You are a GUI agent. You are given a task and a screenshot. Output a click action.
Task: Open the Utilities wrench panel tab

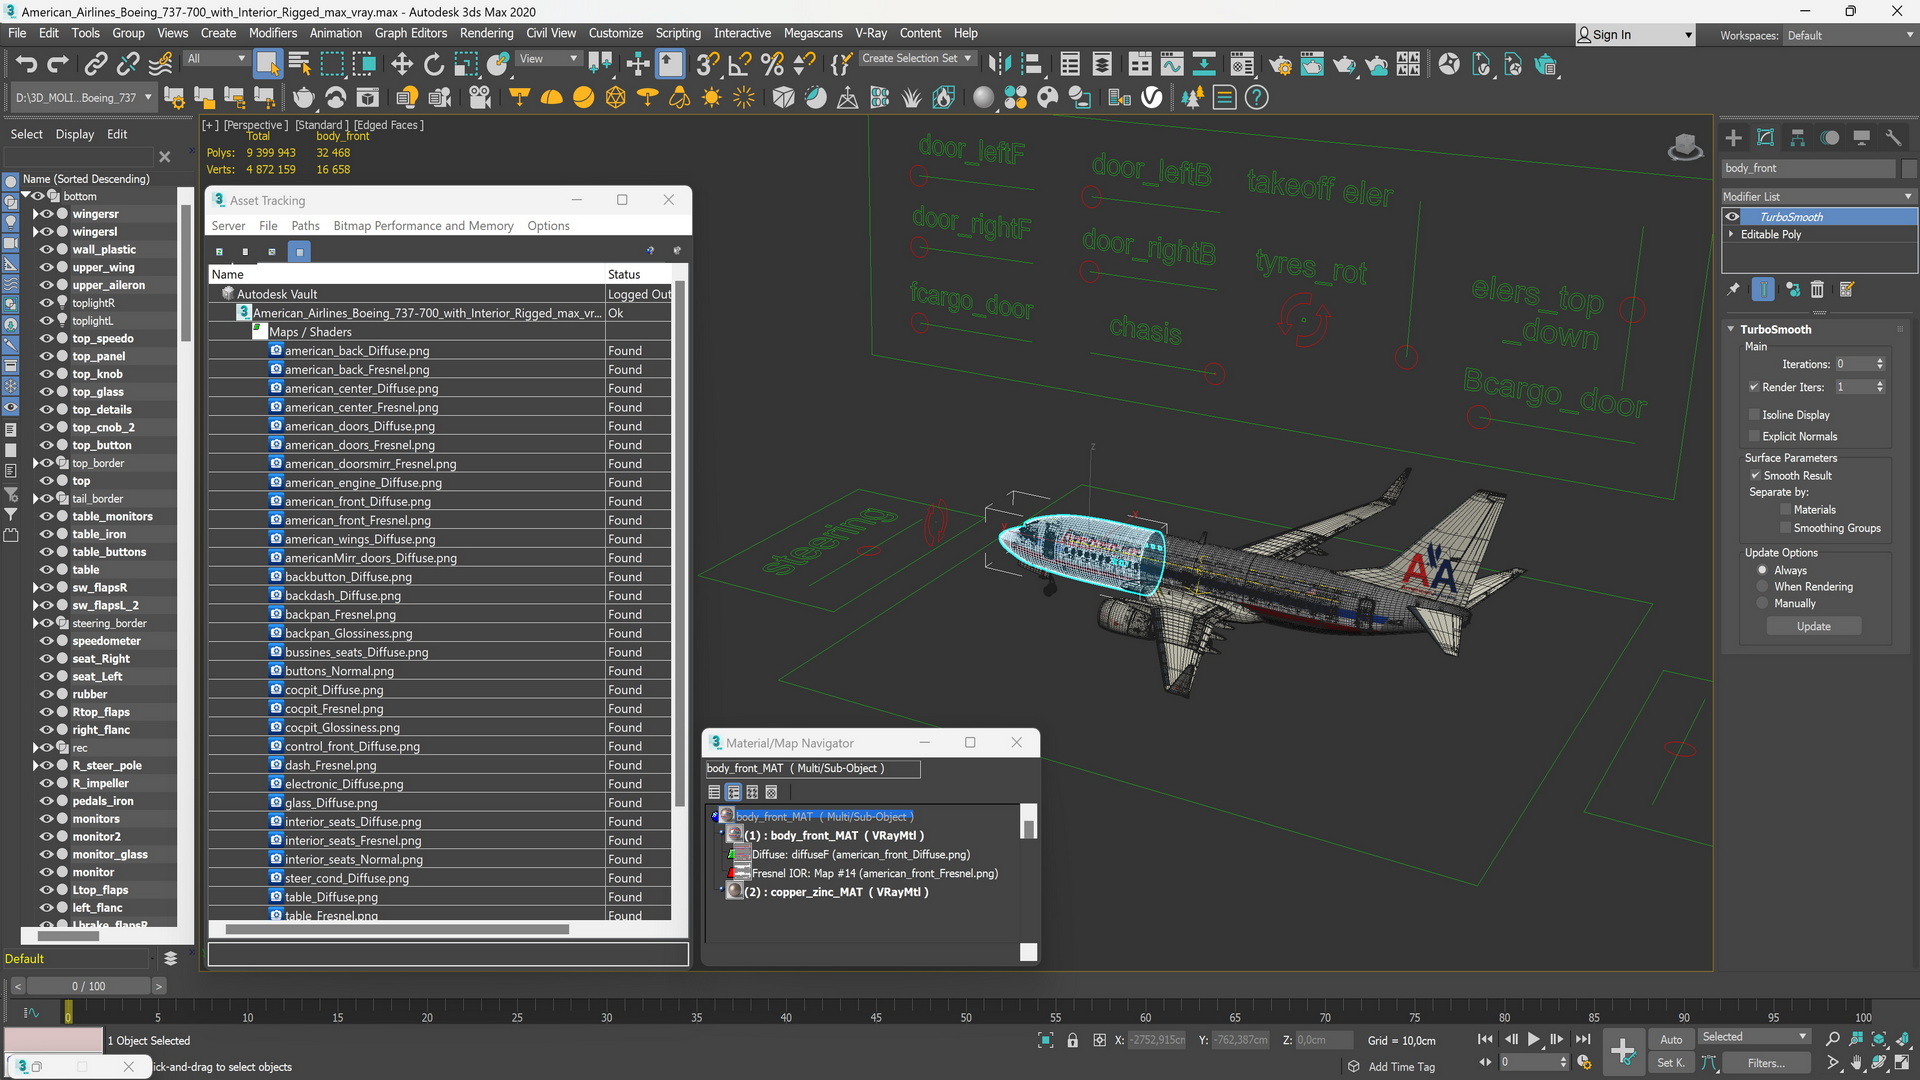(x=1893, y=138)
